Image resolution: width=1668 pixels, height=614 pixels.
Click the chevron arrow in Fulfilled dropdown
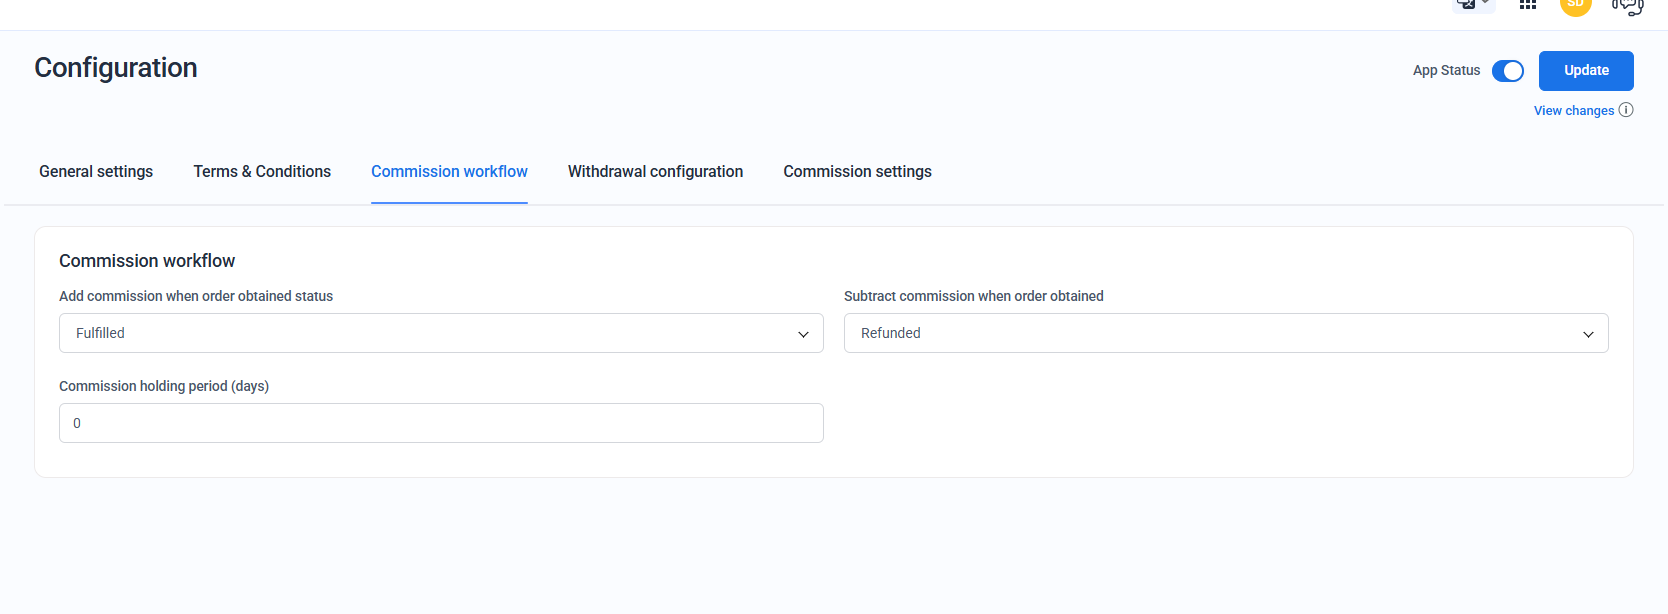click(x=803, y=334)
